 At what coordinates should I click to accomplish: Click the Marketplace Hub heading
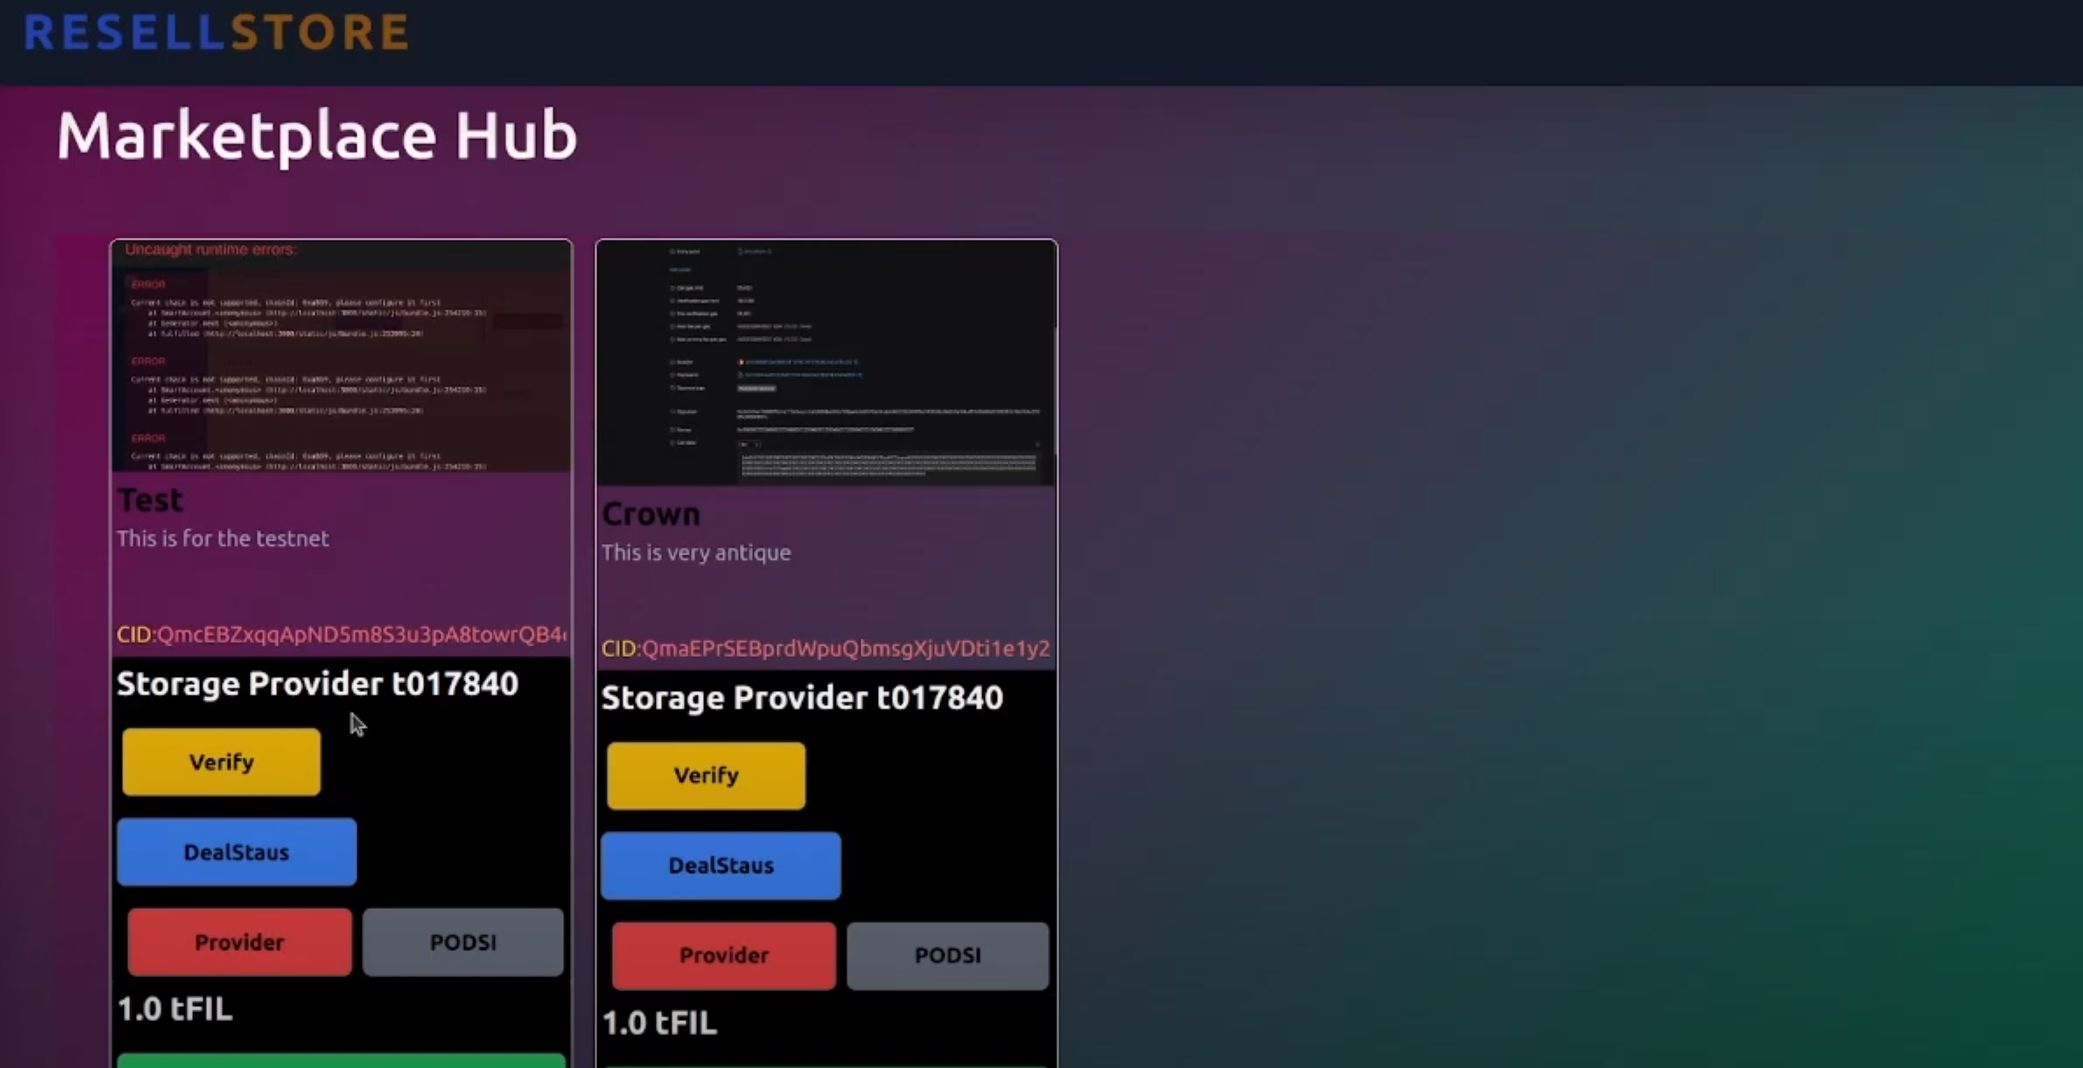317,135
